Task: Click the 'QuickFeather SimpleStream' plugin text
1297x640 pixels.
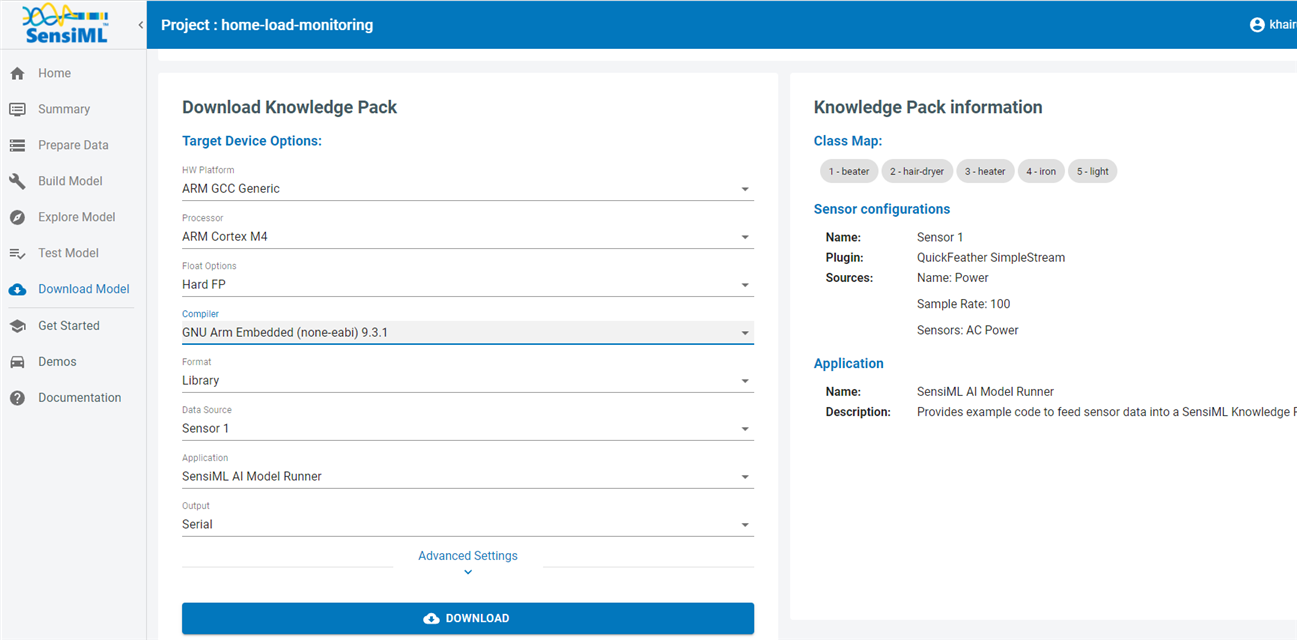Action: pos(991,258)
